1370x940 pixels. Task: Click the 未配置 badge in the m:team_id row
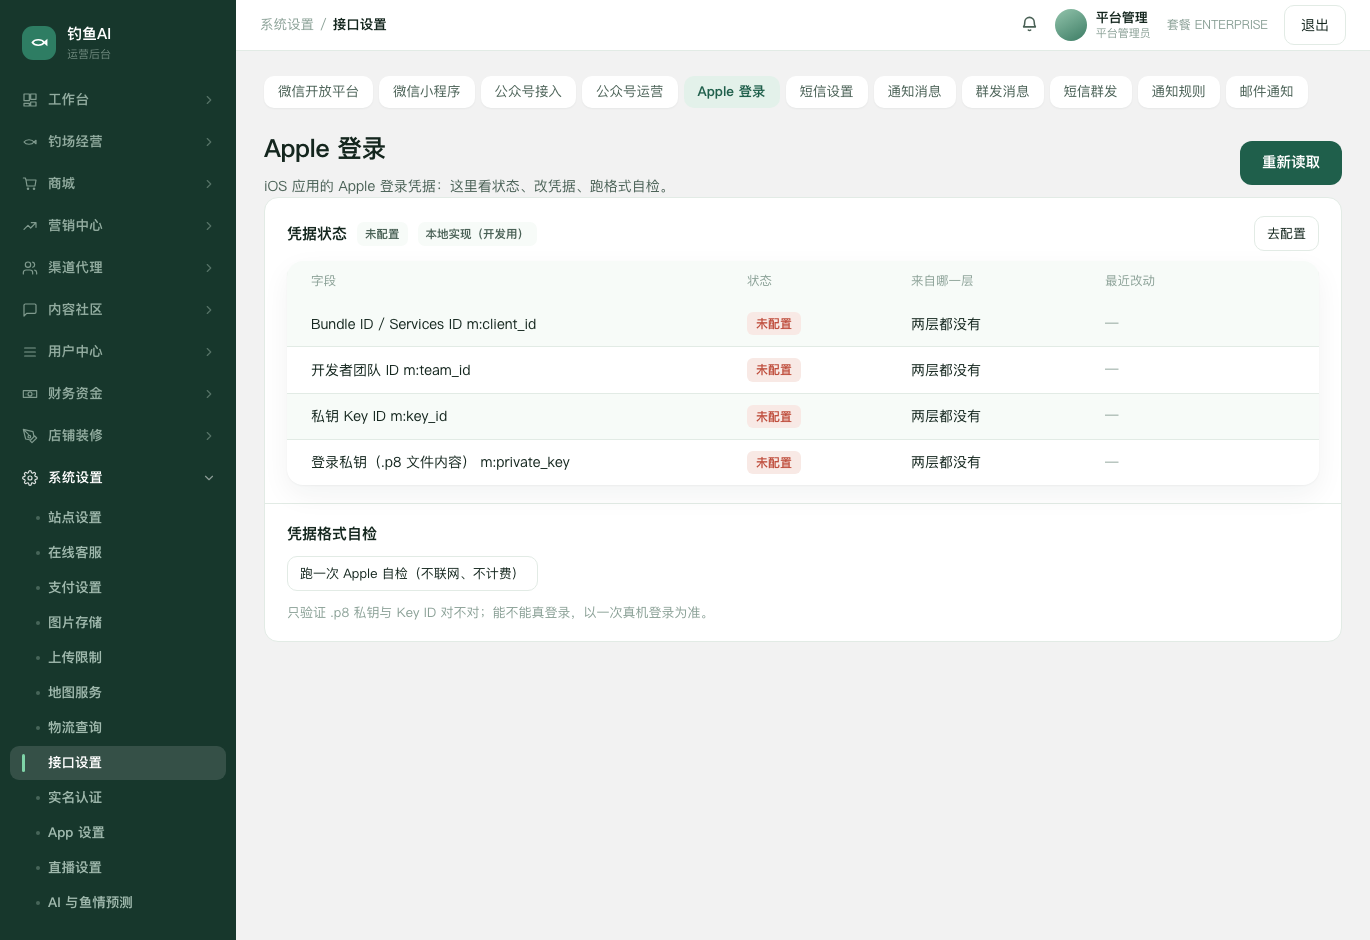click(774, 370)
